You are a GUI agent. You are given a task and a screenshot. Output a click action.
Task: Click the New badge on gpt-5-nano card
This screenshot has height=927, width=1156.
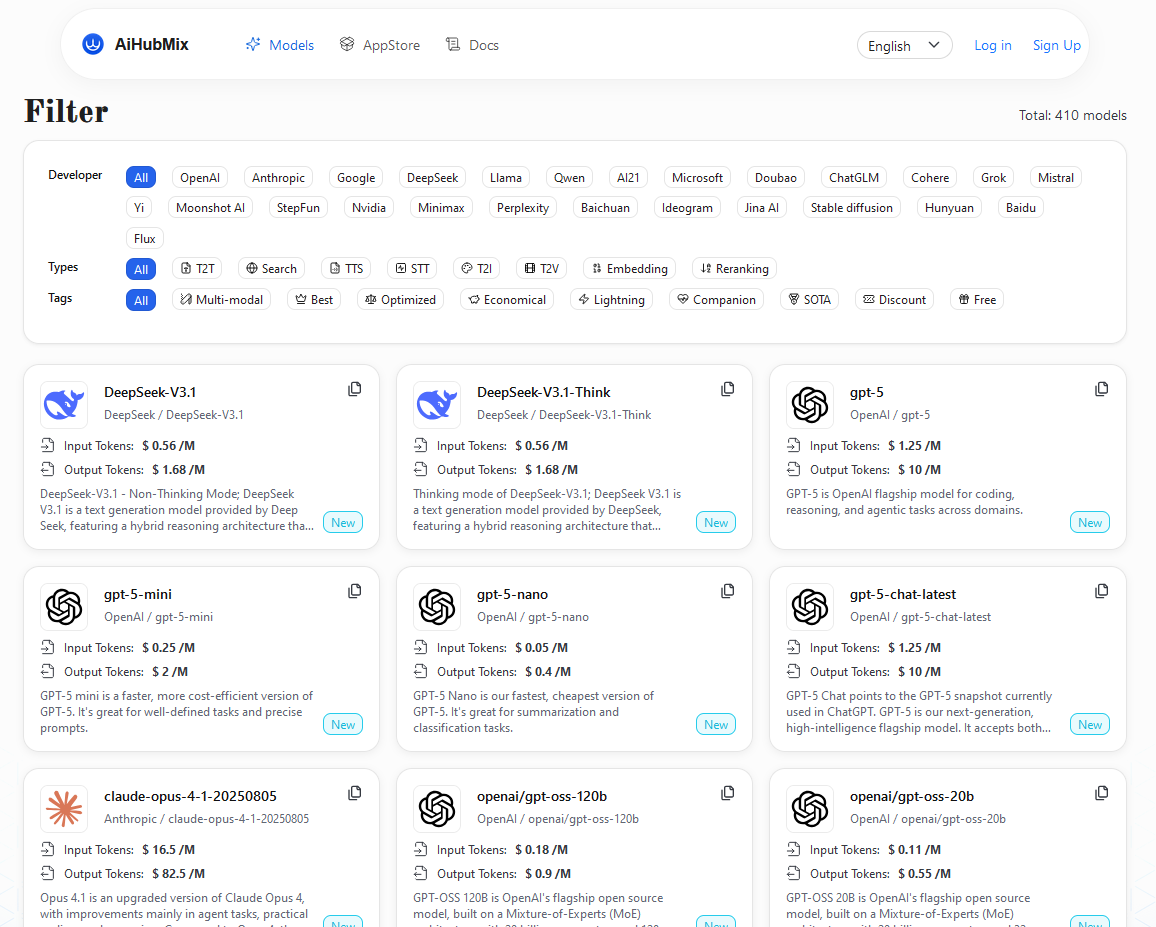(716, 725)
